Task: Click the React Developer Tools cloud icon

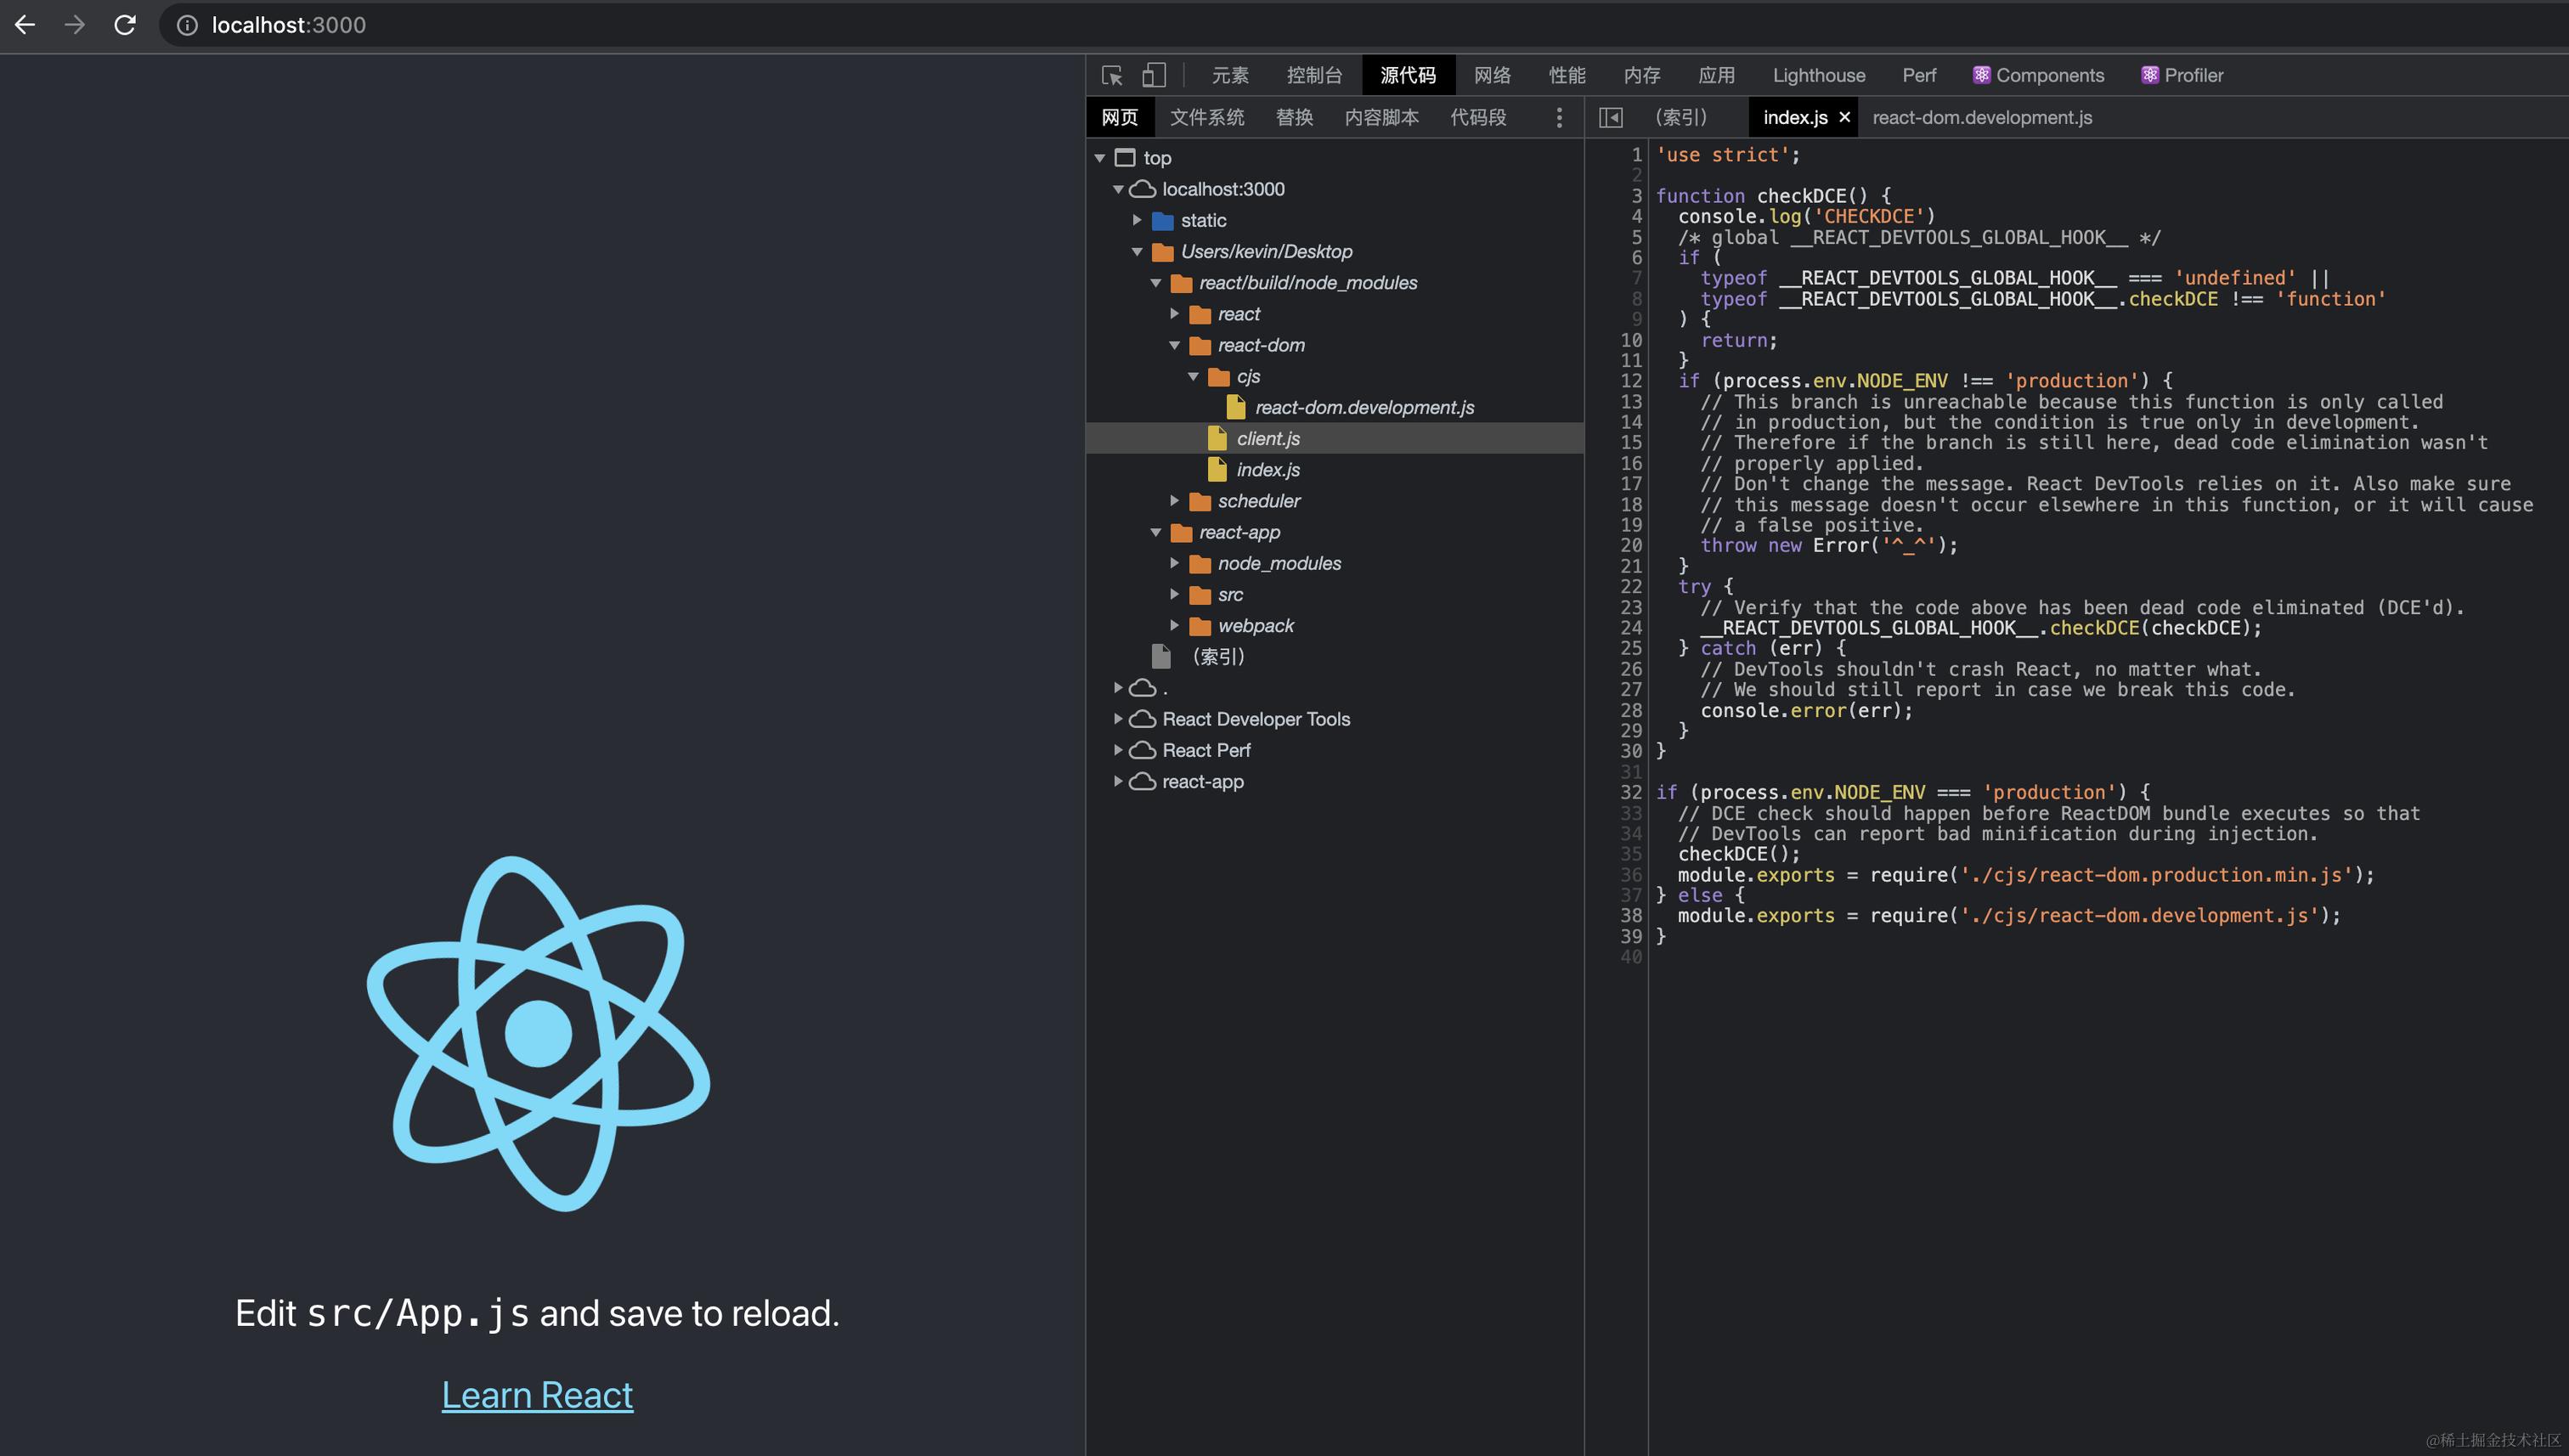Action: [1143, 719]
